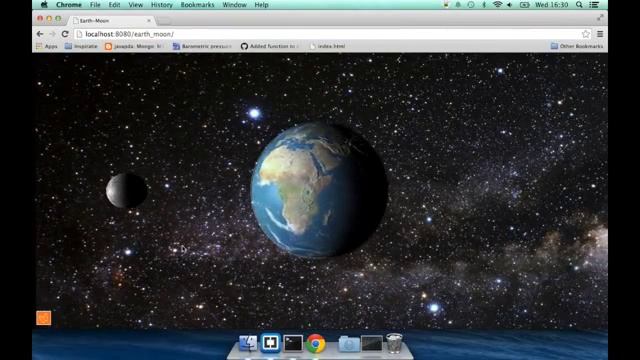Open Terminal from the Dock
Image resolution: width=640 pixels, height=360 pixels.
pyautogui.click(x=293, y=343)
